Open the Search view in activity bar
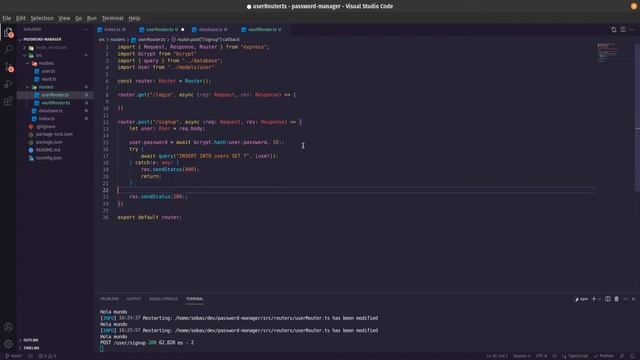Viewport: 640px width, 360px height. (8, 49)
